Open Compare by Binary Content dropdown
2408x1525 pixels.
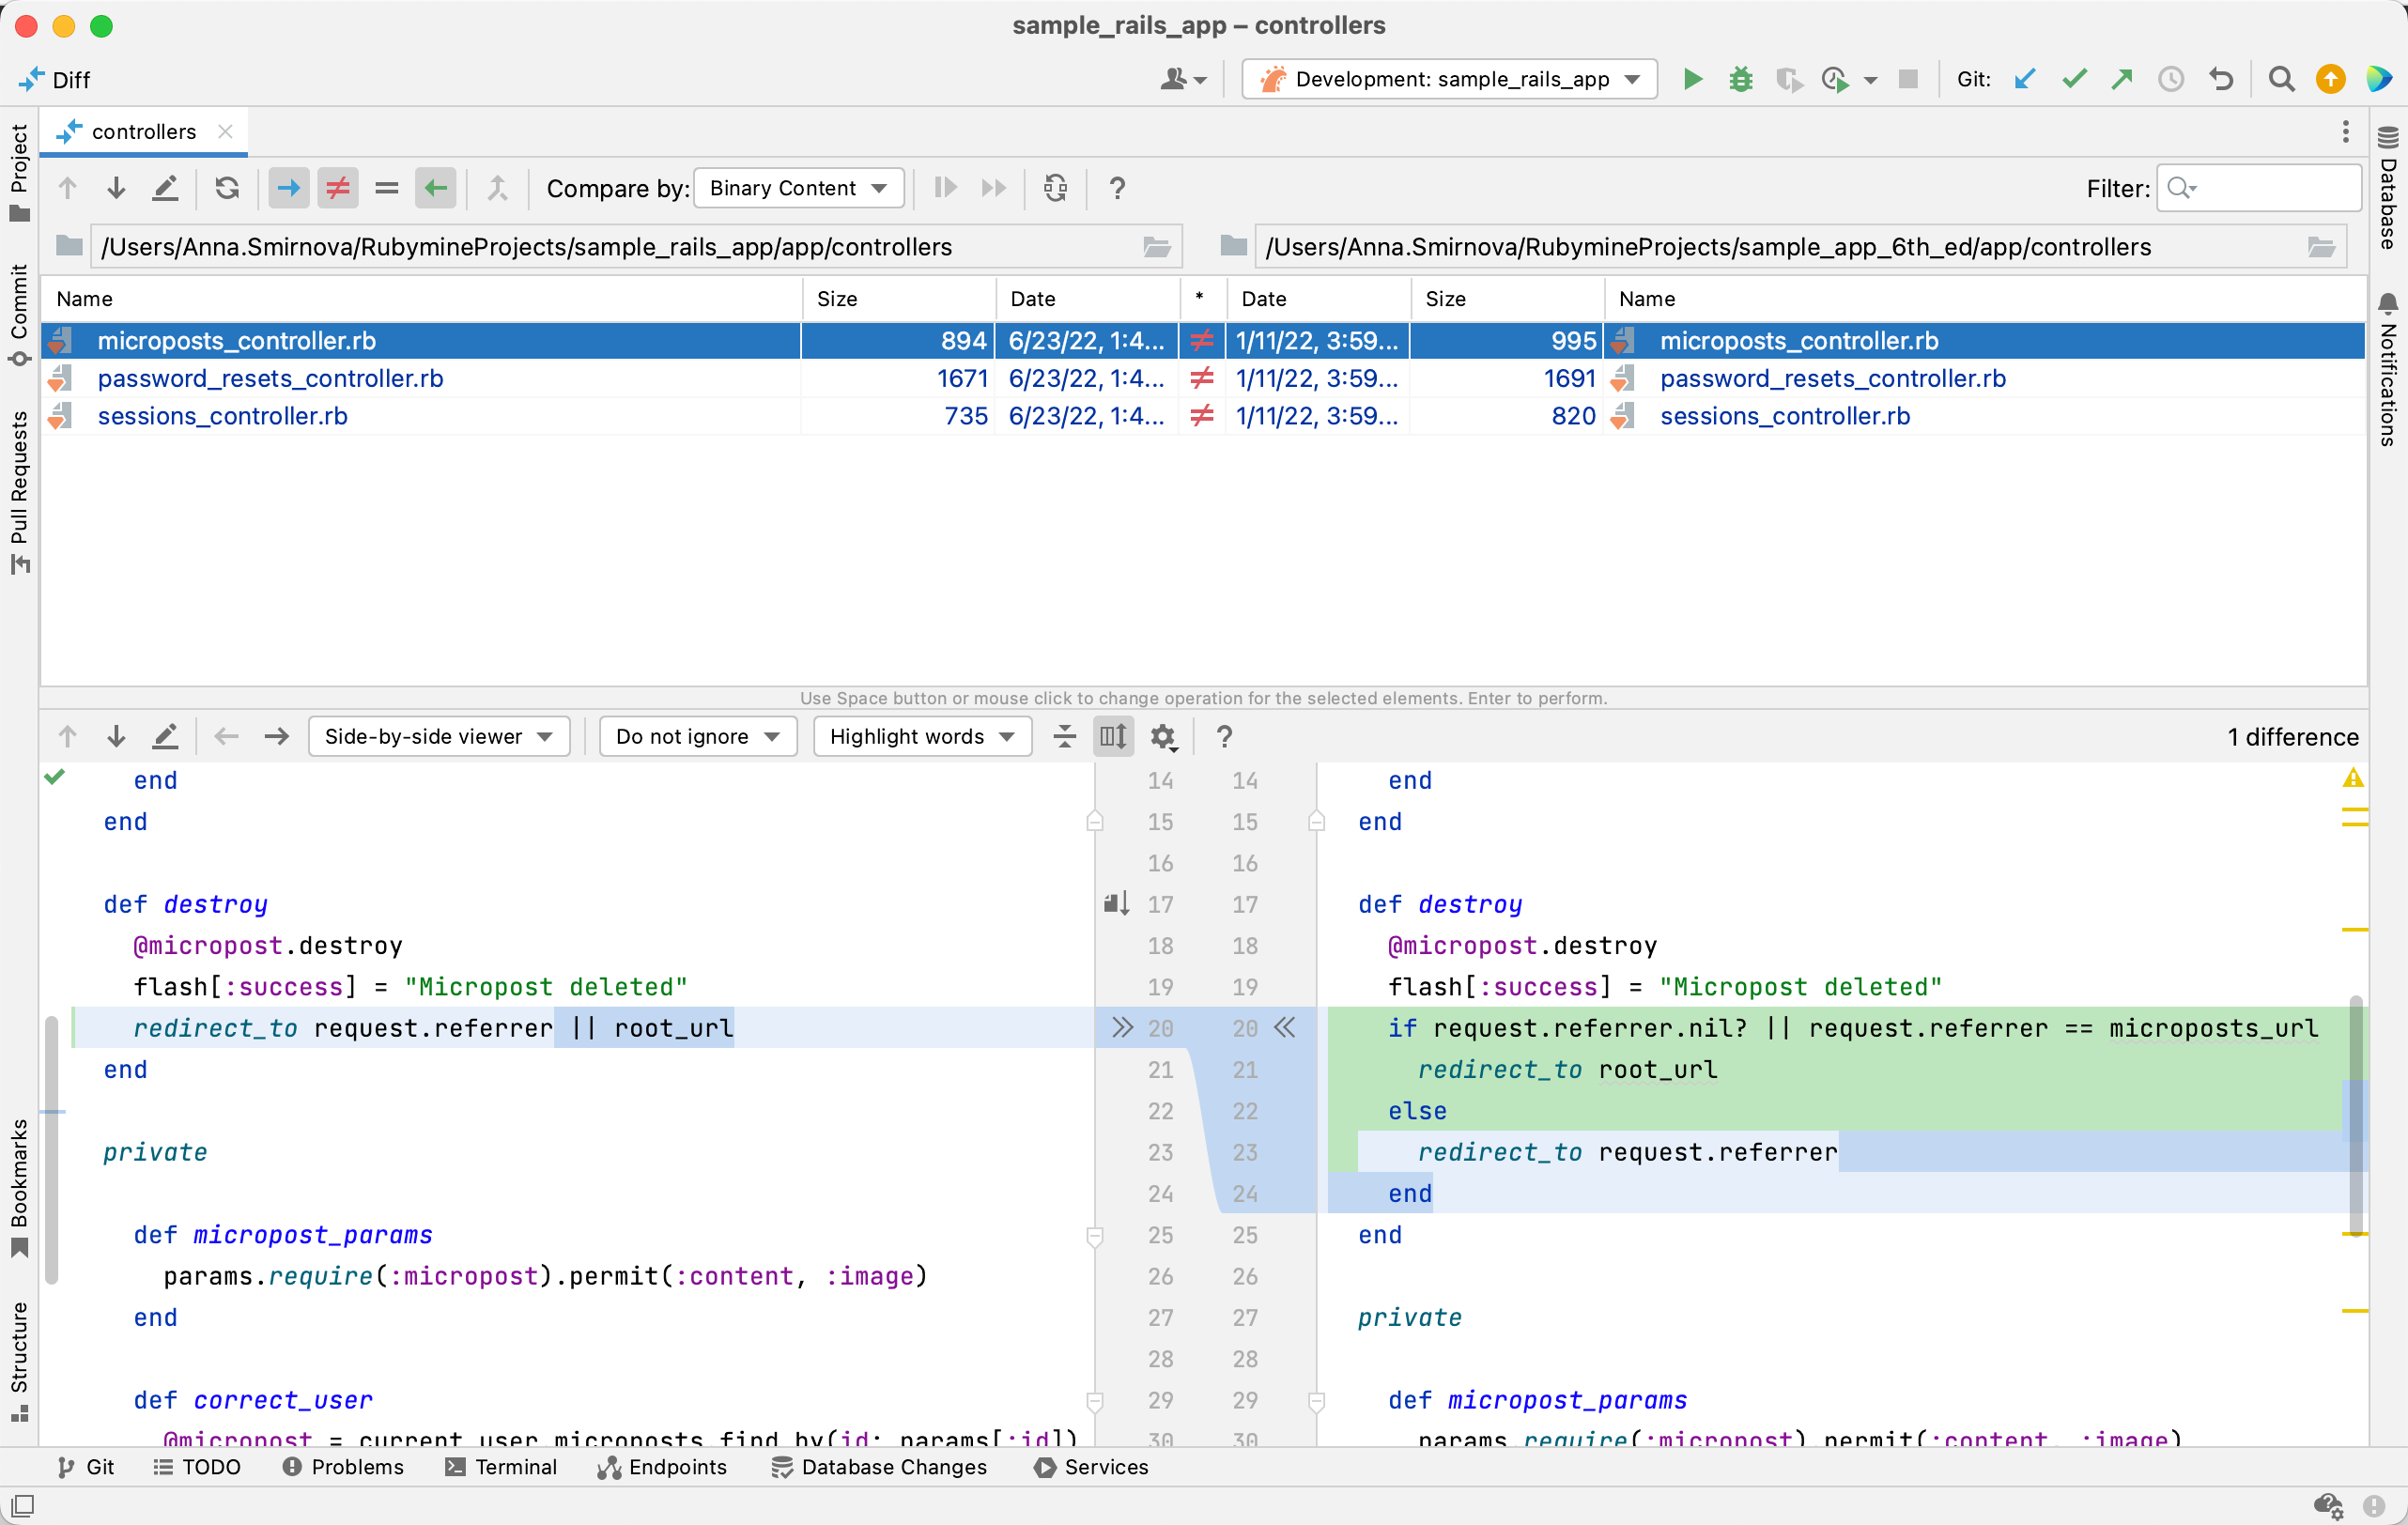click(798, 188)
